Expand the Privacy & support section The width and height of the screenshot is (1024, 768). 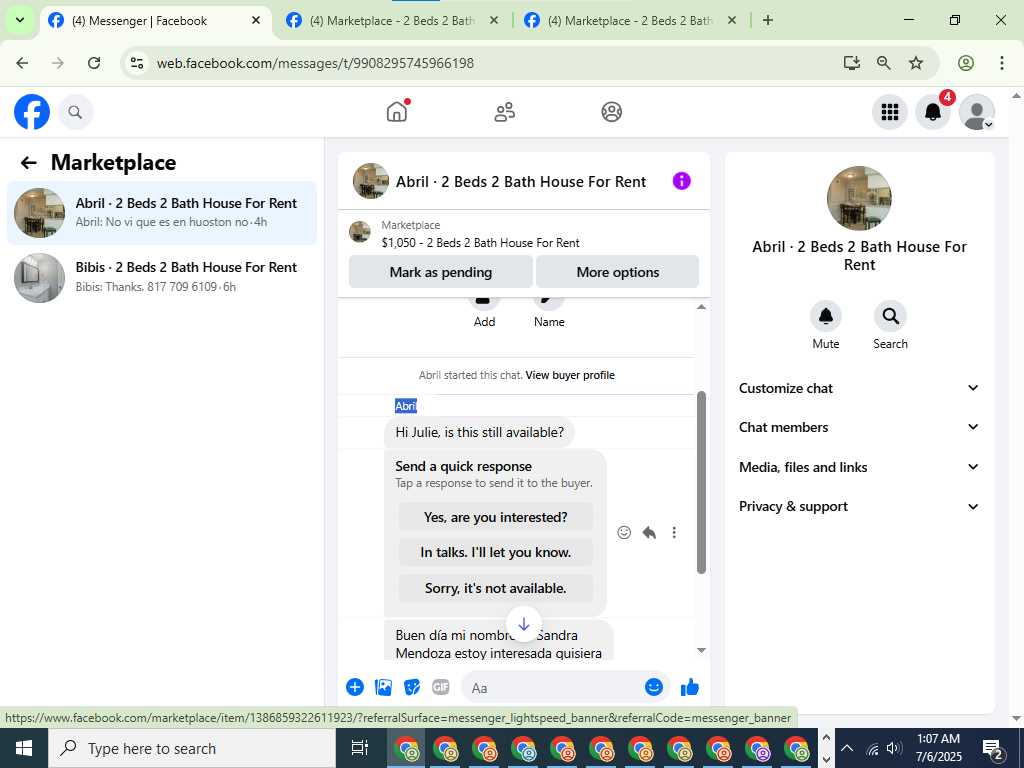(859, 506)
